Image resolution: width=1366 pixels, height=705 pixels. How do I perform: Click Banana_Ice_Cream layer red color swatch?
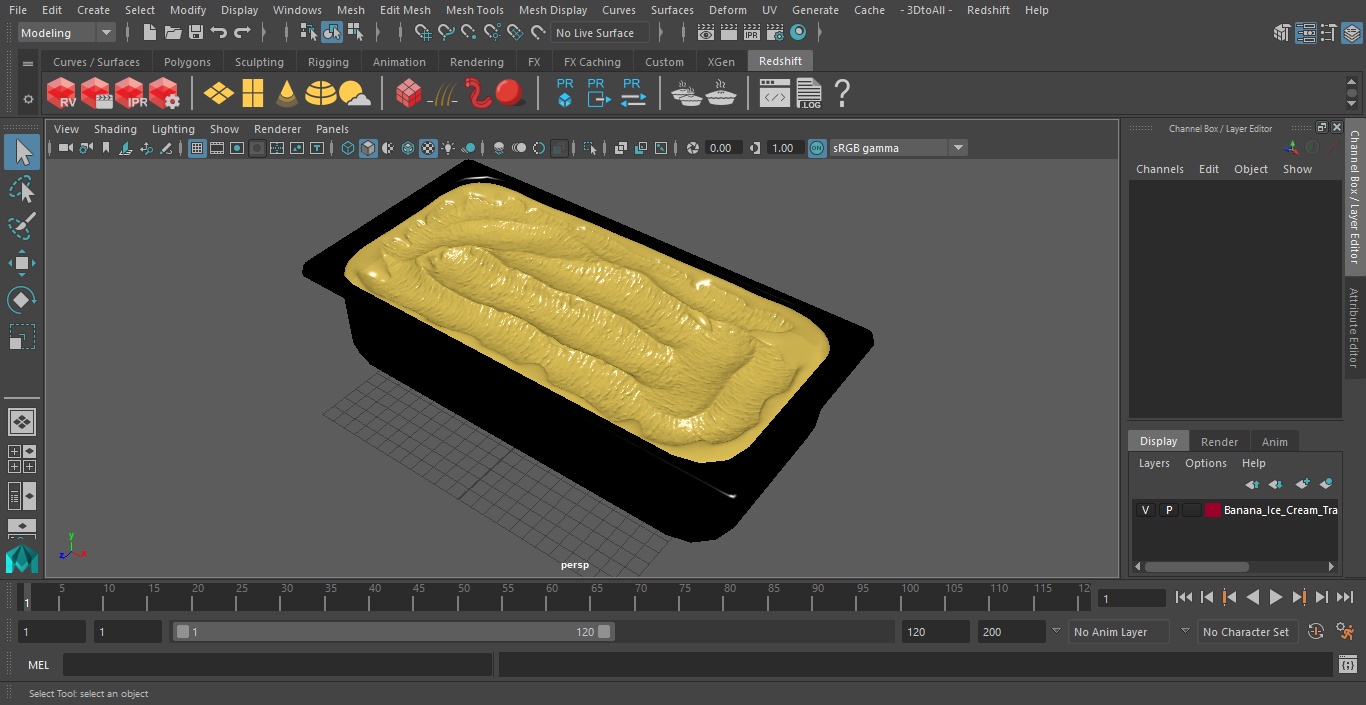[x=1213, y=510]
